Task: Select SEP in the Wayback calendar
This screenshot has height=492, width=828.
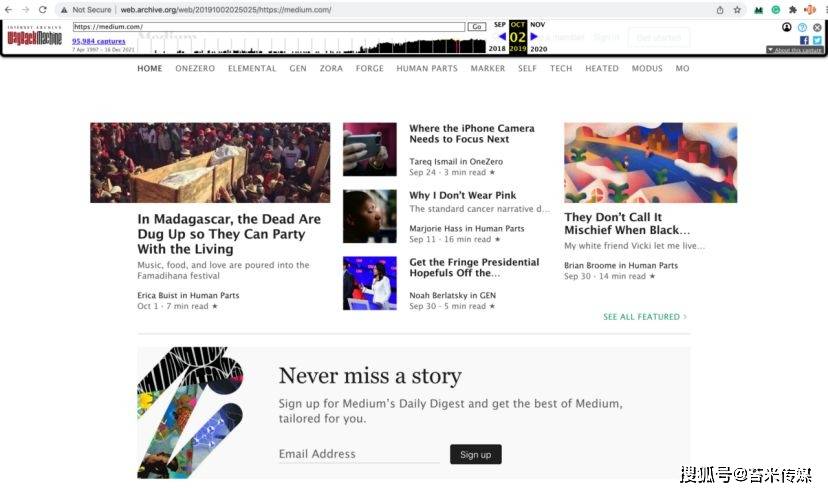Action: click(x=500, y=25)
